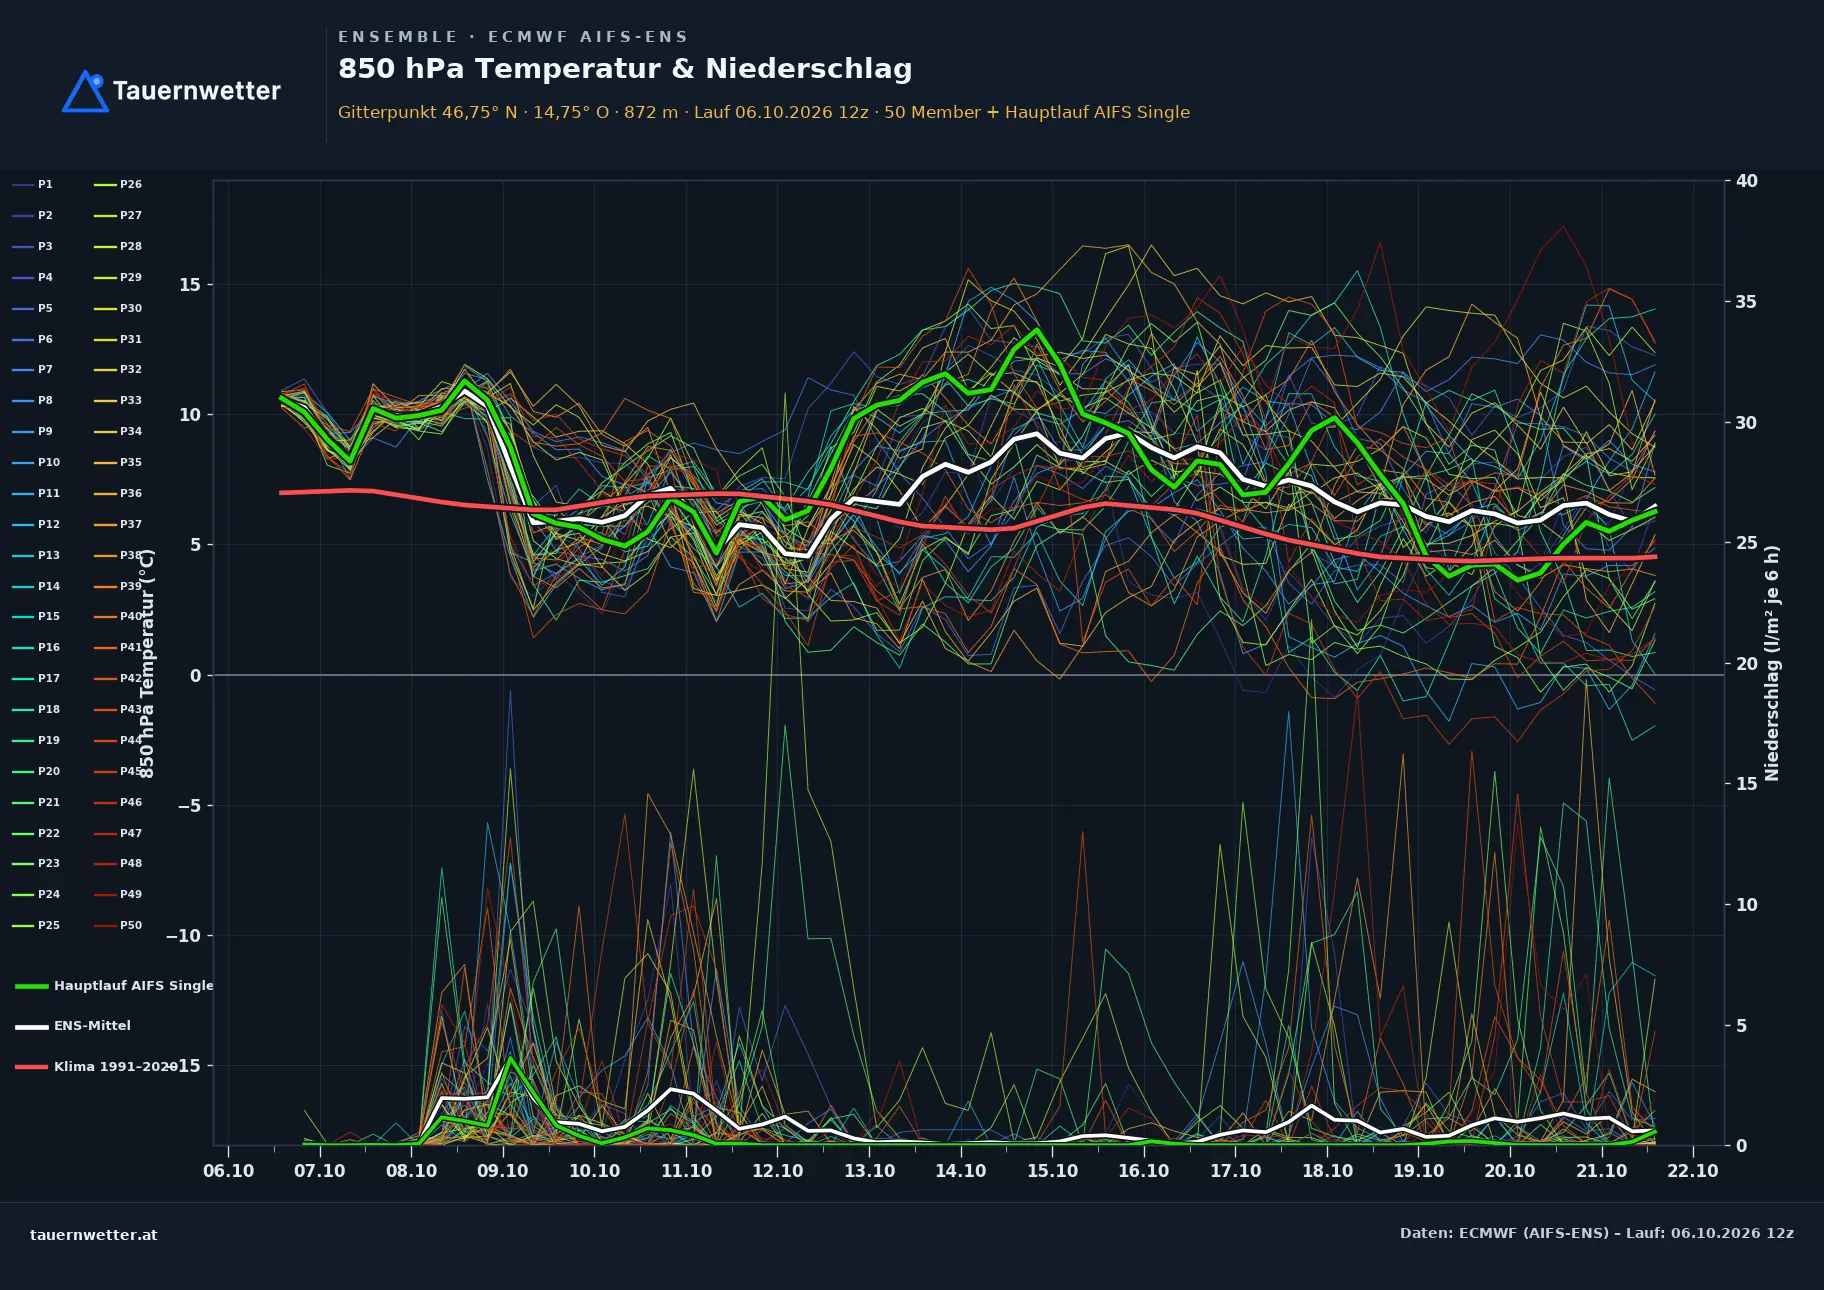Click the 22.10 date label on x-axis
Image resolution: width=1824 pixels, height=1290 pixels.
1693,1171
